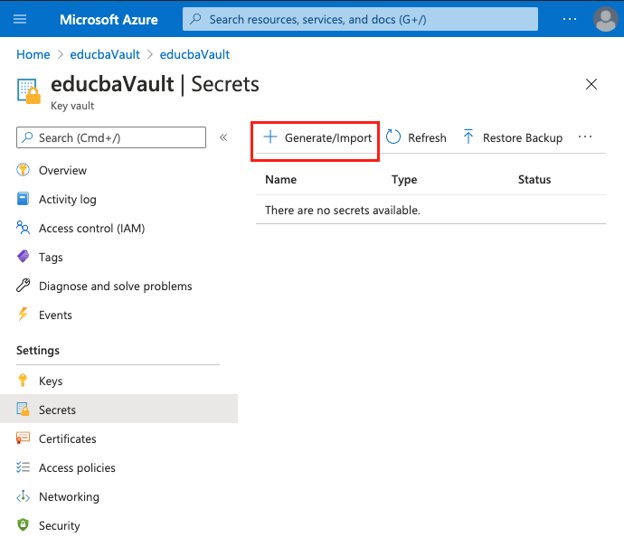Open Access control (IAM)
Viewport: 624px width, 536px height.
(x=92, y=228)
